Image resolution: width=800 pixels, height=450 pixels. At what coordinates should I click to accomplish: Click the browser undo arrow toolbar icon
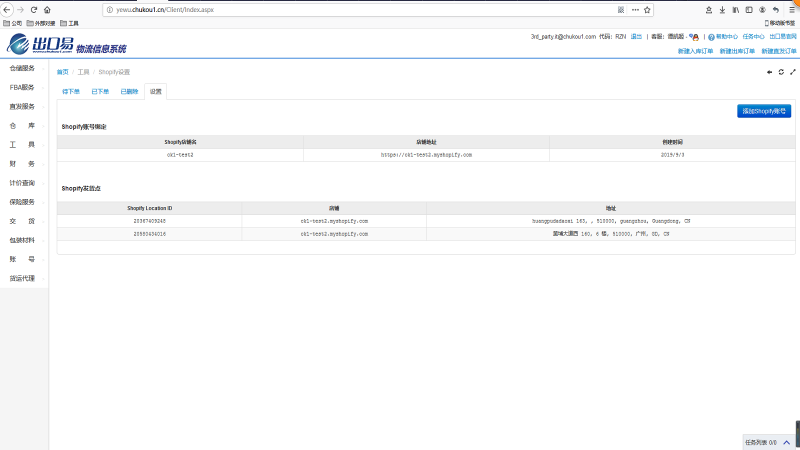(x=776, y=10)
